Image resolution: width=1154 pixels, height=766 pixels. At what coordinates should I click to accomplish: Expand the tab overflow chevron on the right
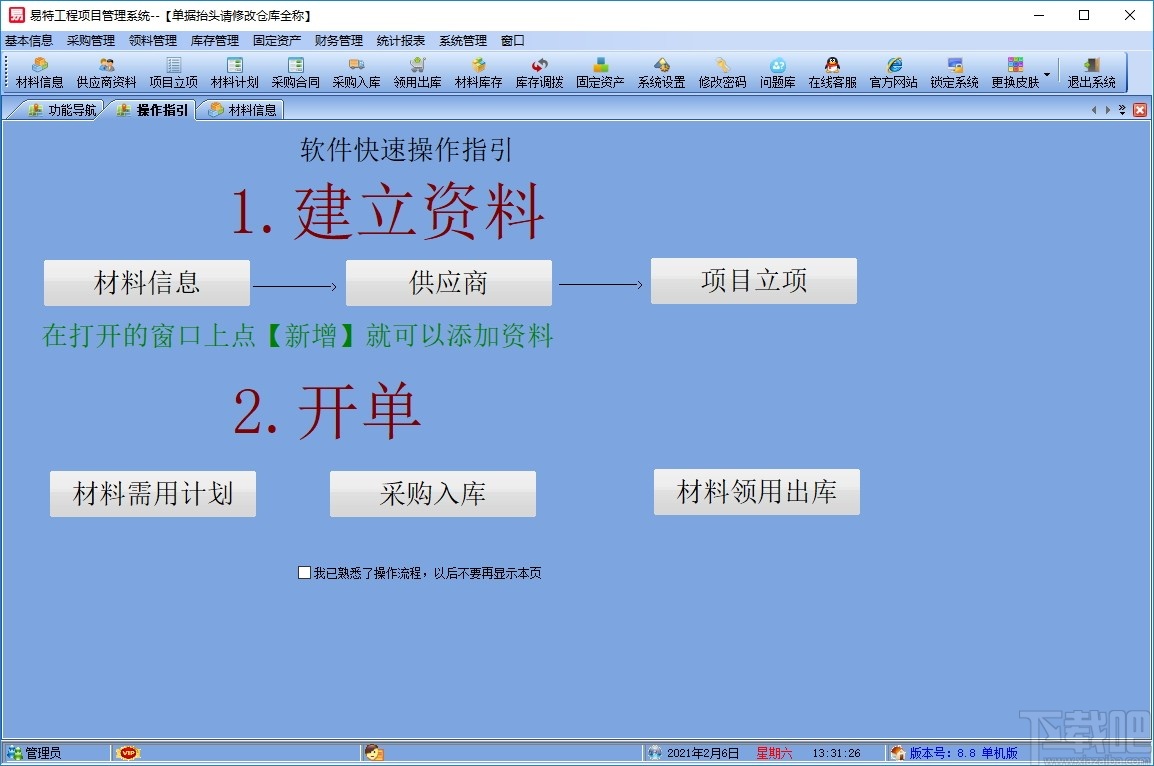pyautogui.click(x=1122, y=110)
